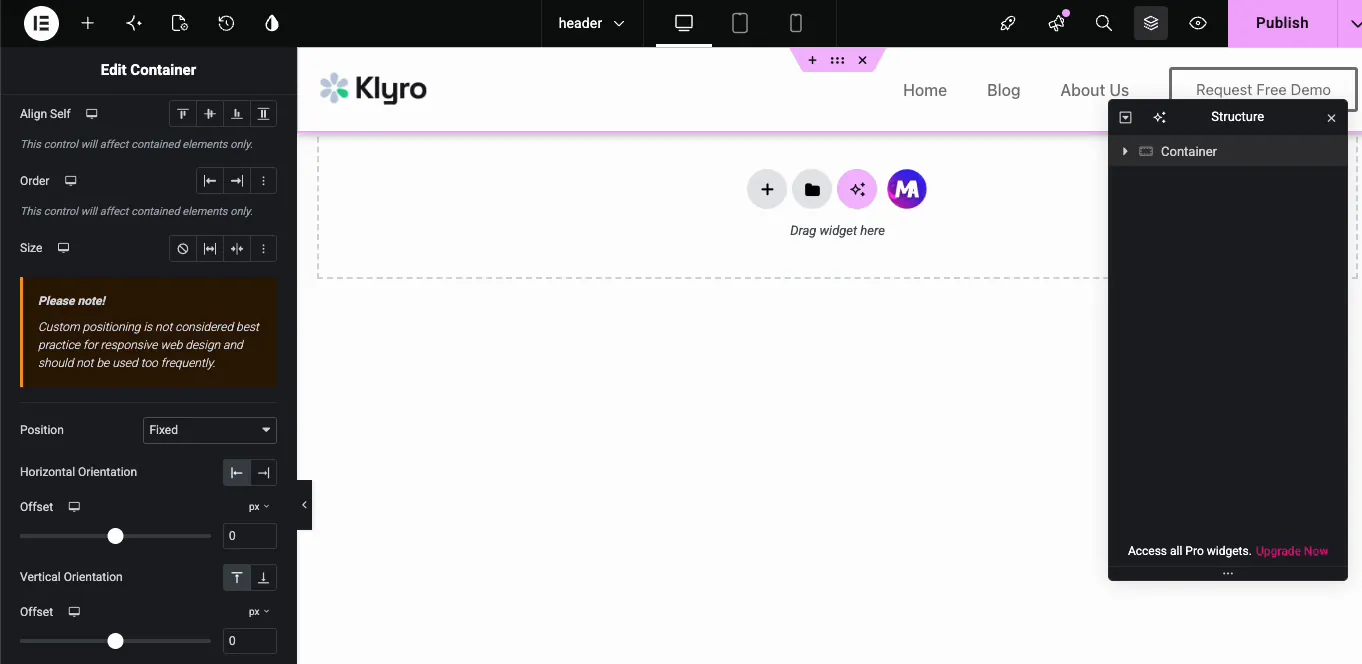1362x664 pixels.
Task: Open the Position dropdown set to Fixed
Action: (x=210, y=430)
